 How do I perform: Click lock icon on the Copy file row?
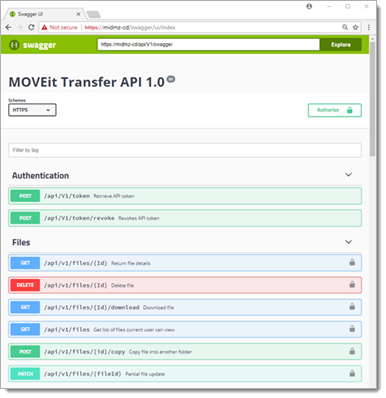tap(352, 351)
